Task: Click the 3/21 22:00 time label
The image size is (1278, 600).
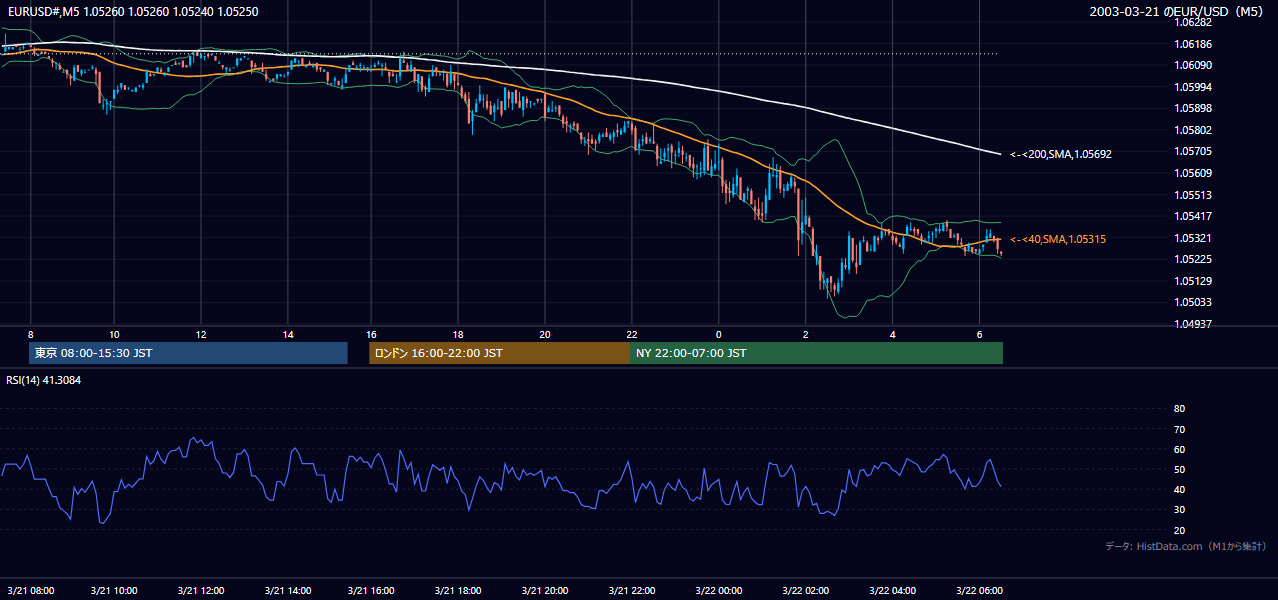Action: pos(632,590)
